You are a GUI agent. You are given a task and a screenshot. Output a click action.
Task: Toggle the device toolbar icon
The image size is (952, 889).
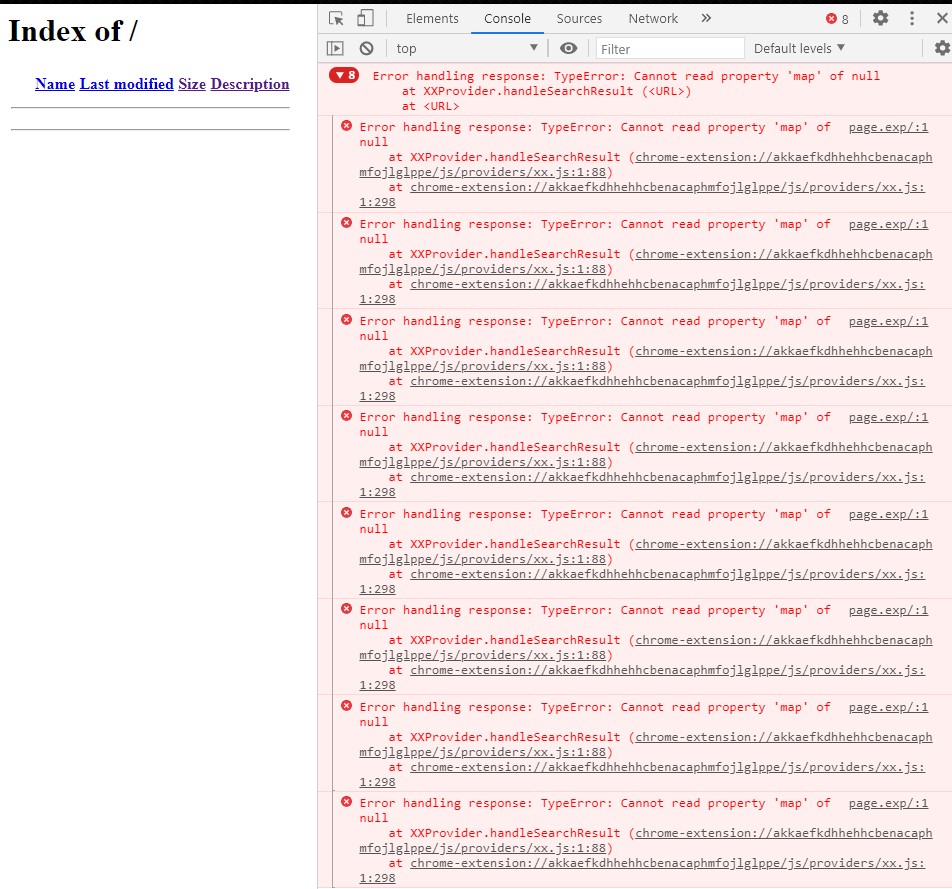365,18
